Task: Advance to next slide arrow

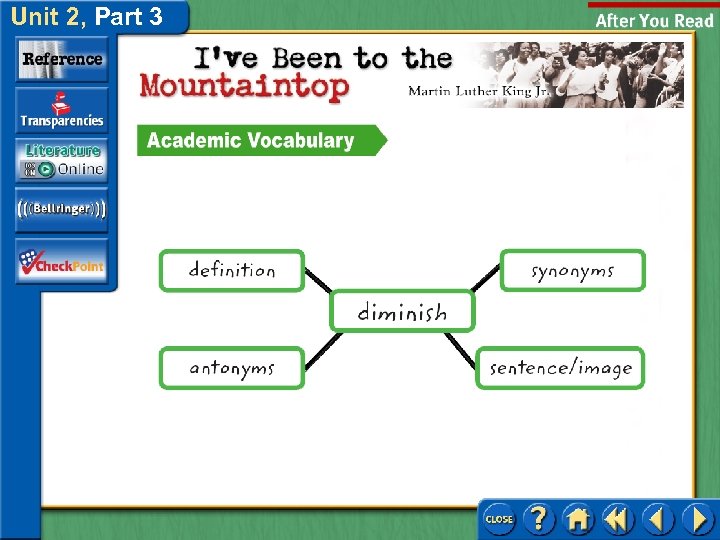Action: 698,519
